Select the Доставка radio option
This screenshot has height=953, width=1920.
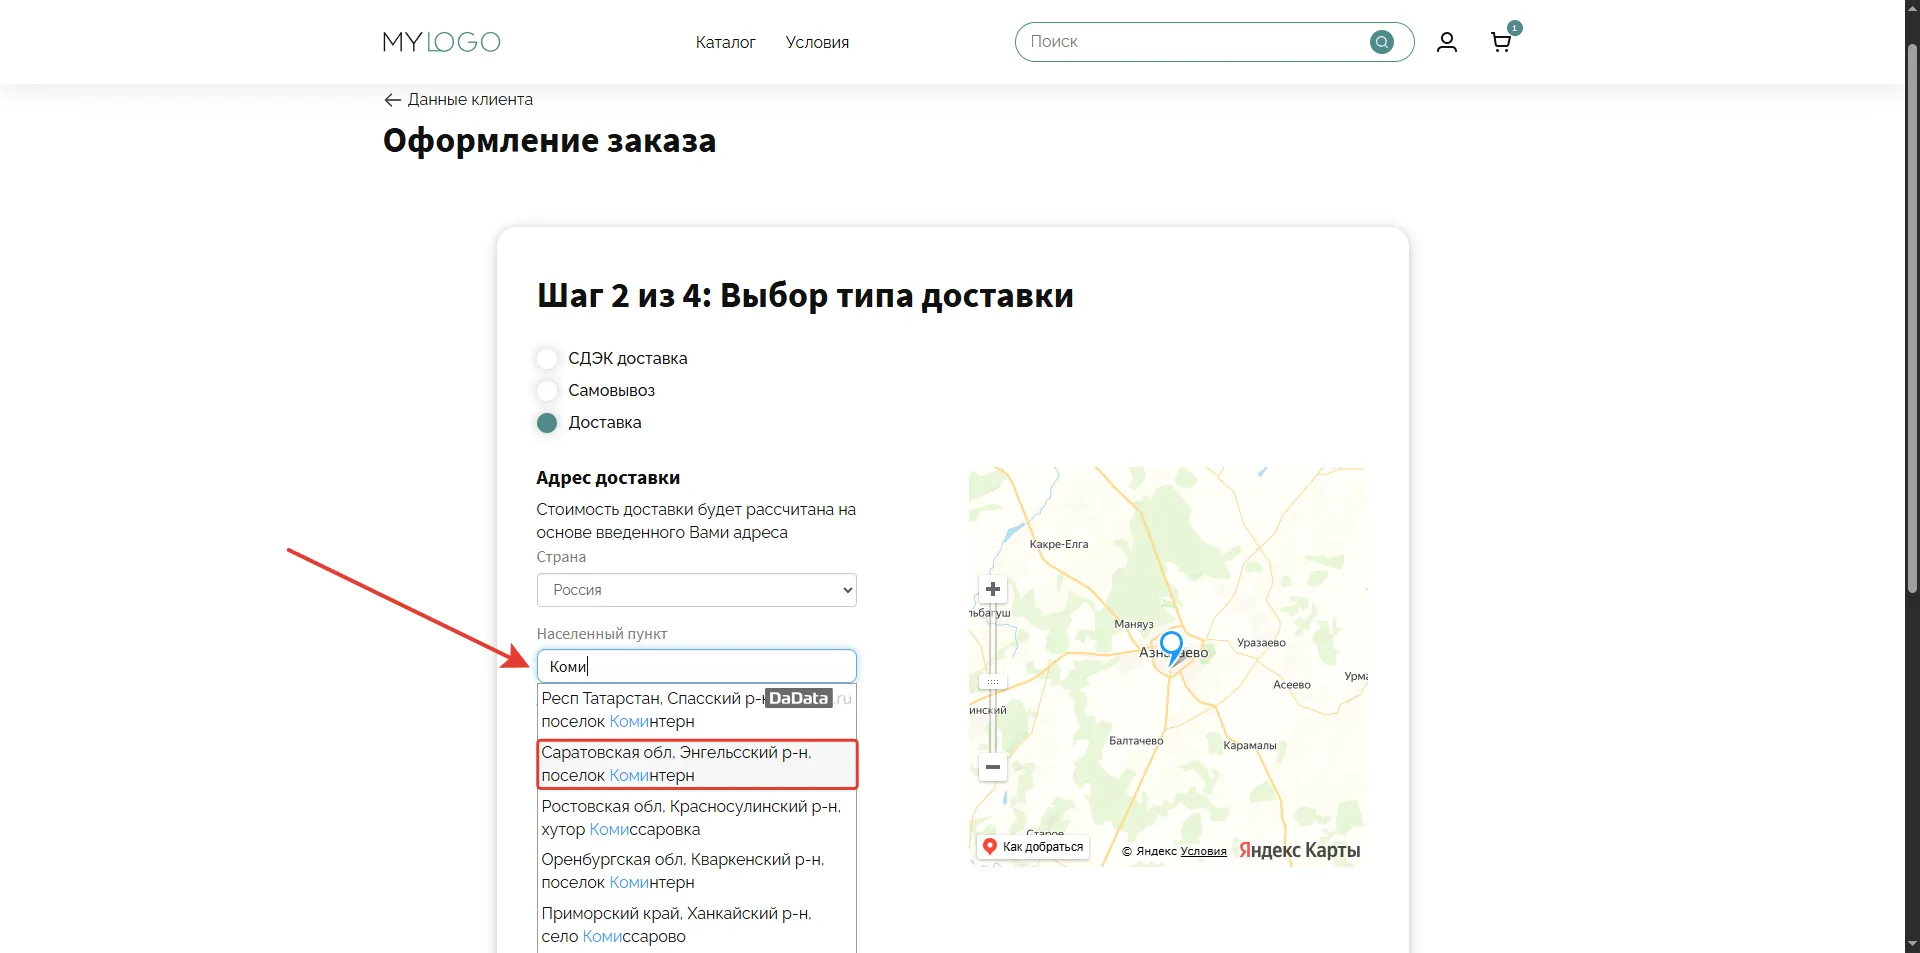tap(547, 423)
